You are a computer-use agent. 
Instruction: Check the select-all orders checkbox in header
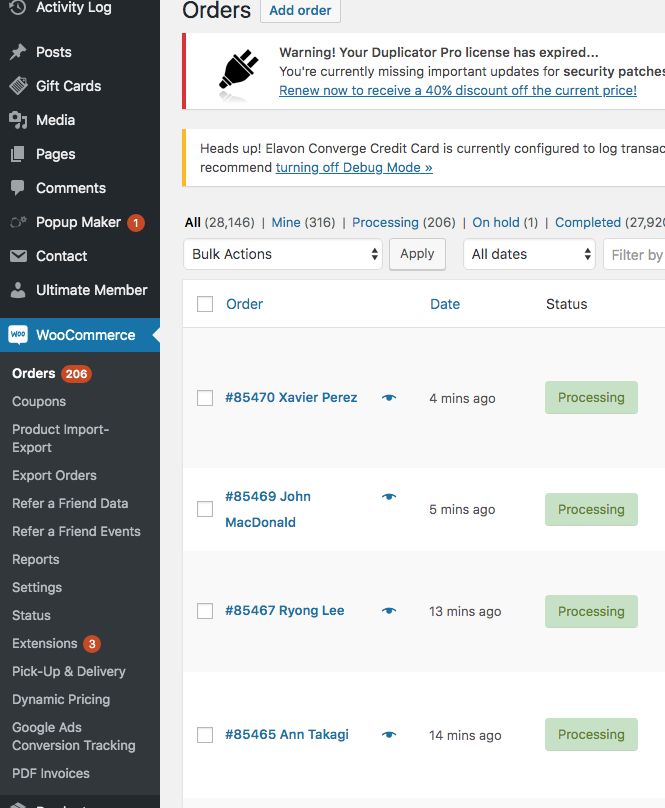tap(205, 304)
